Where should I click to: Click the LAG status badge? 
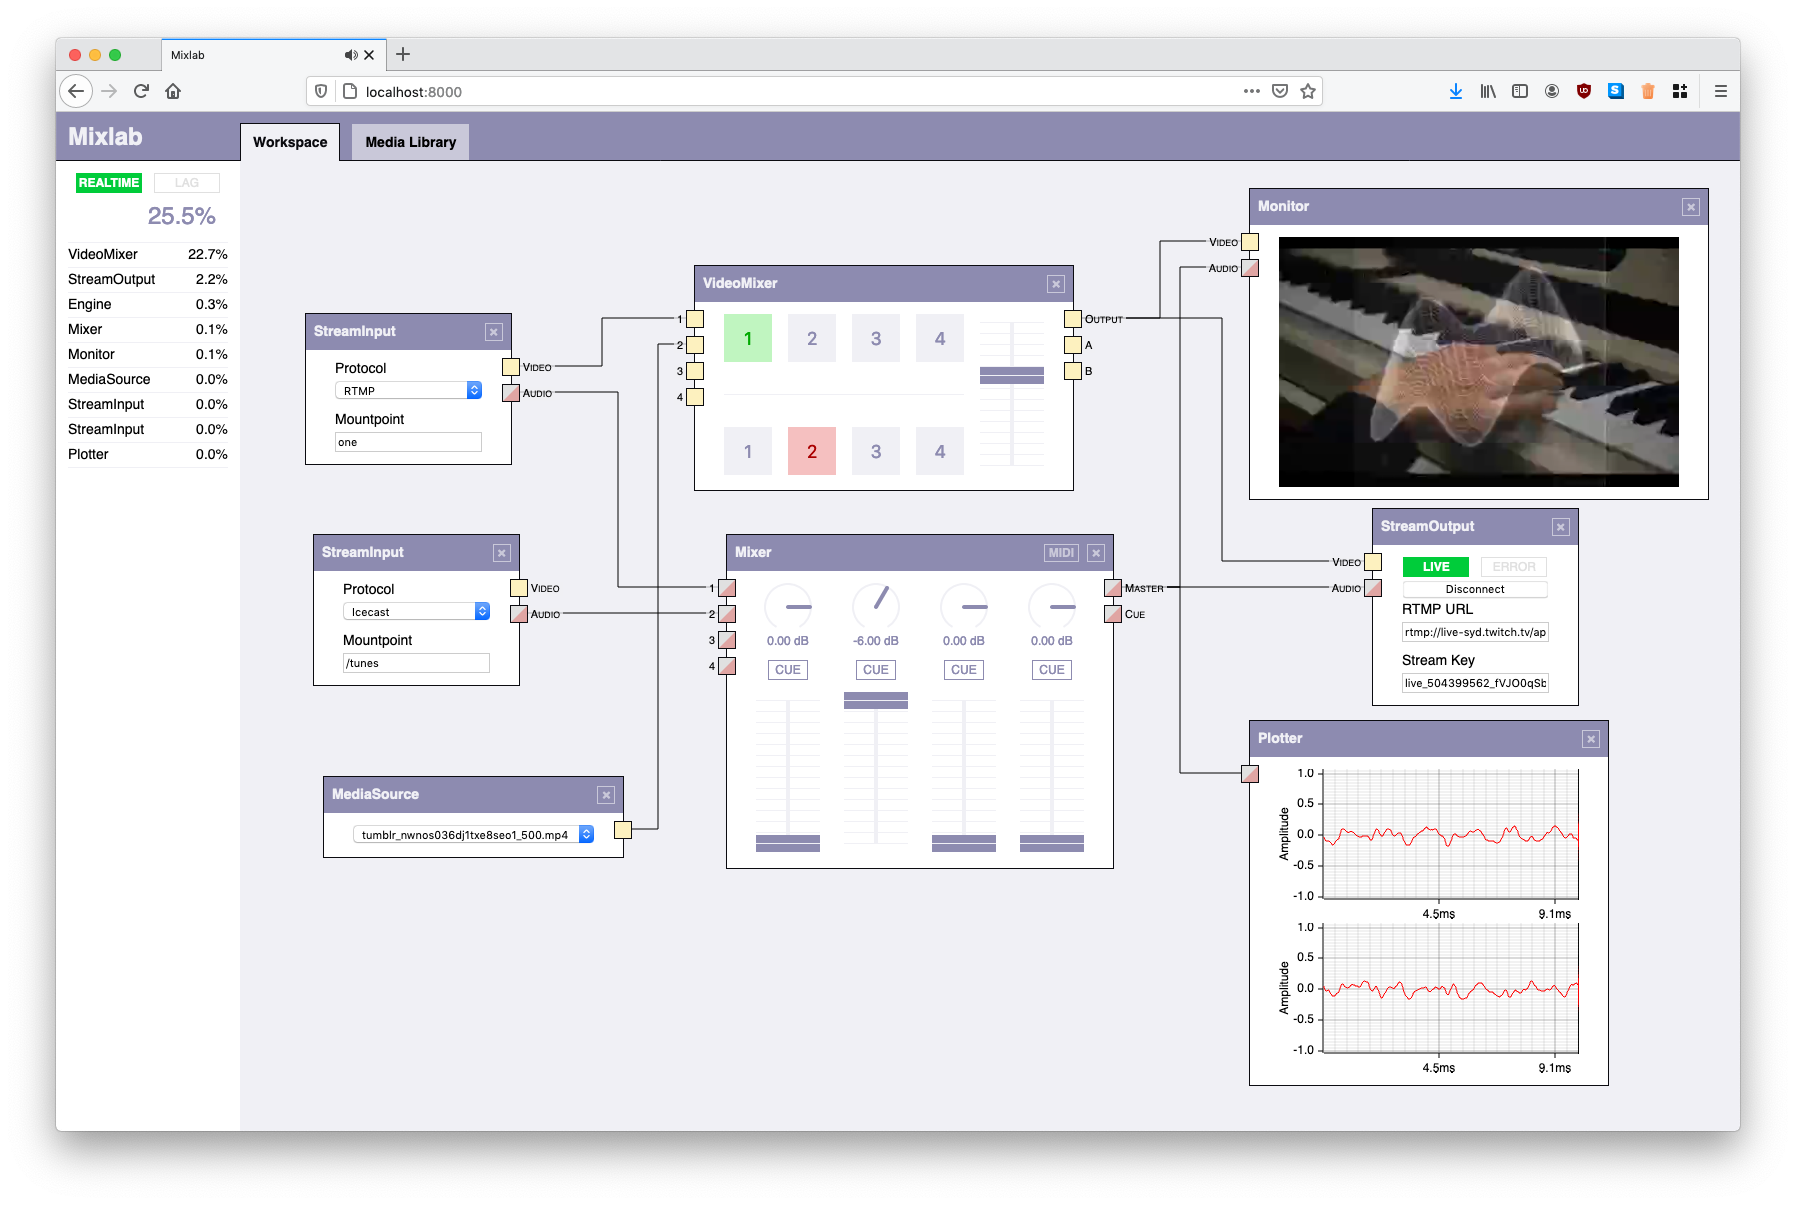tap(187, 183)
